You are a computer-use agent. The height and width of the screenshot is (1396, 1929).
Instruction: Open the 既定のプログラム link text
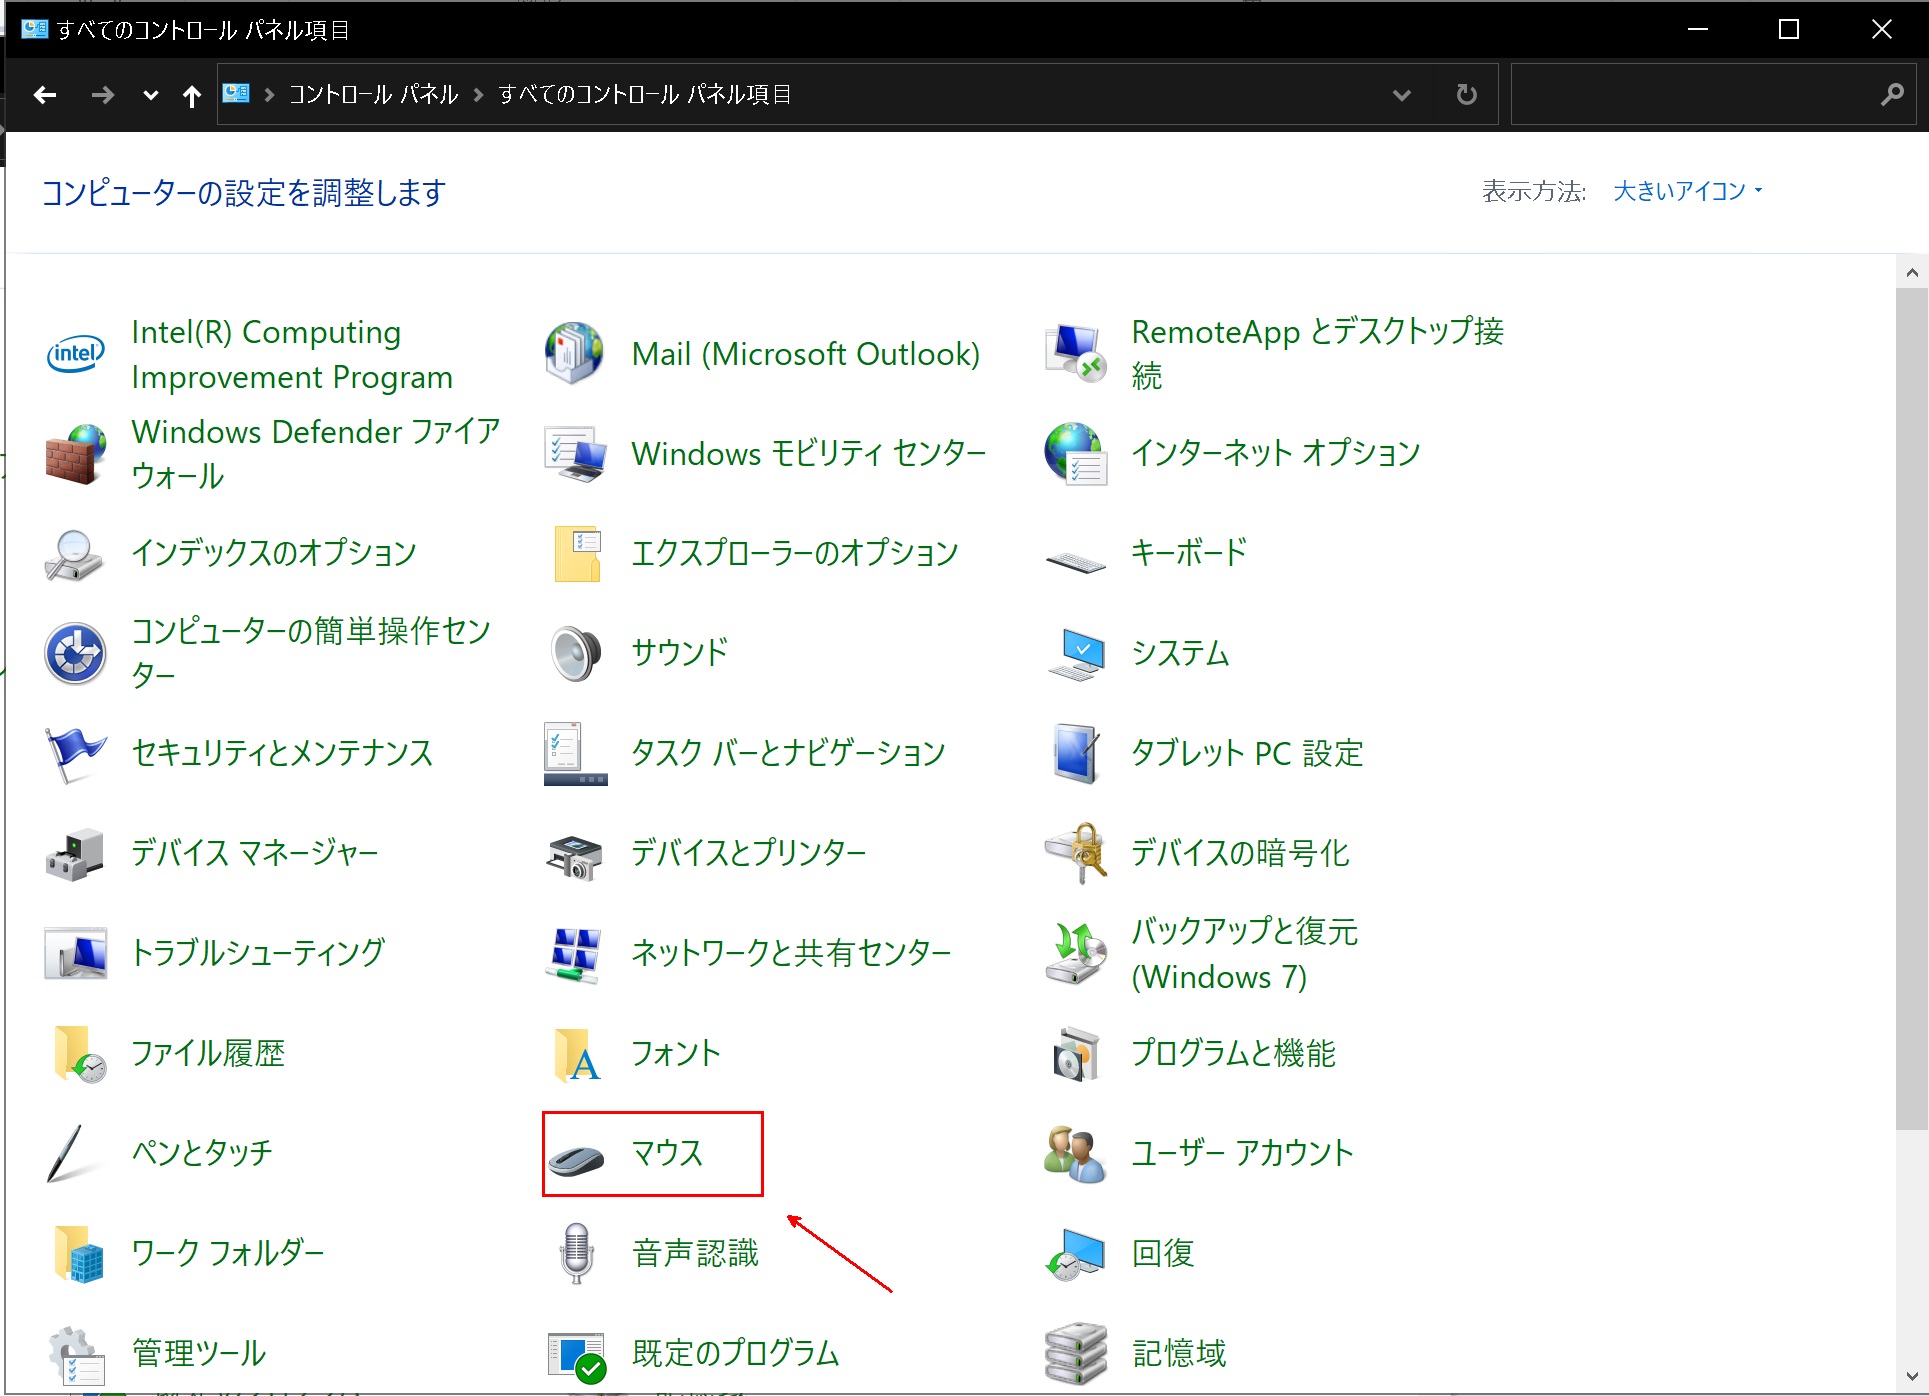736,1353
